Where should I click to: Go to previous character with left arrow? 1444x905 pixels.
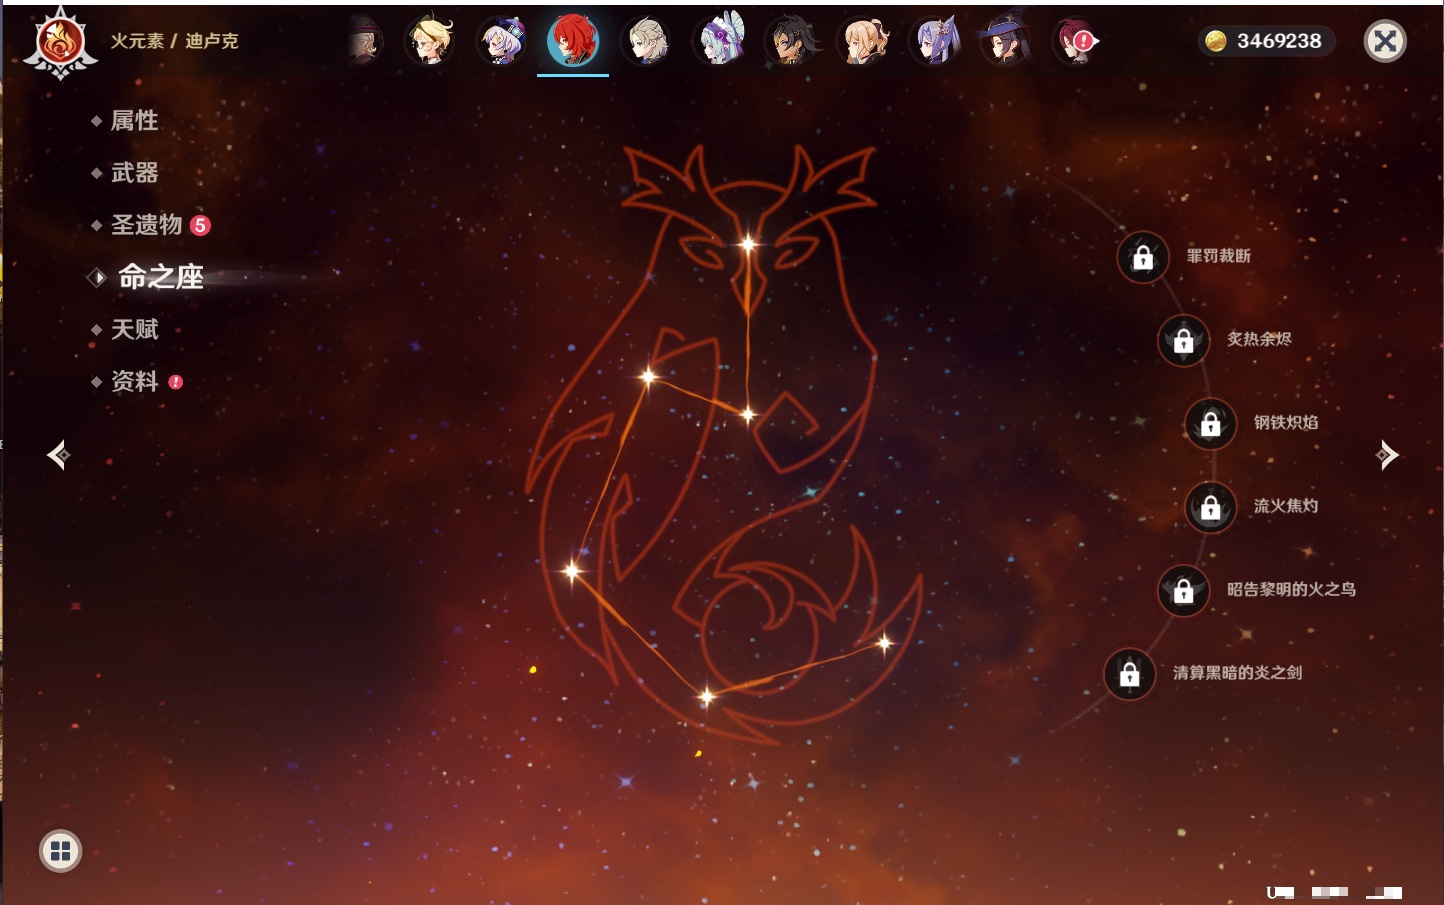(x=58, y=455)
